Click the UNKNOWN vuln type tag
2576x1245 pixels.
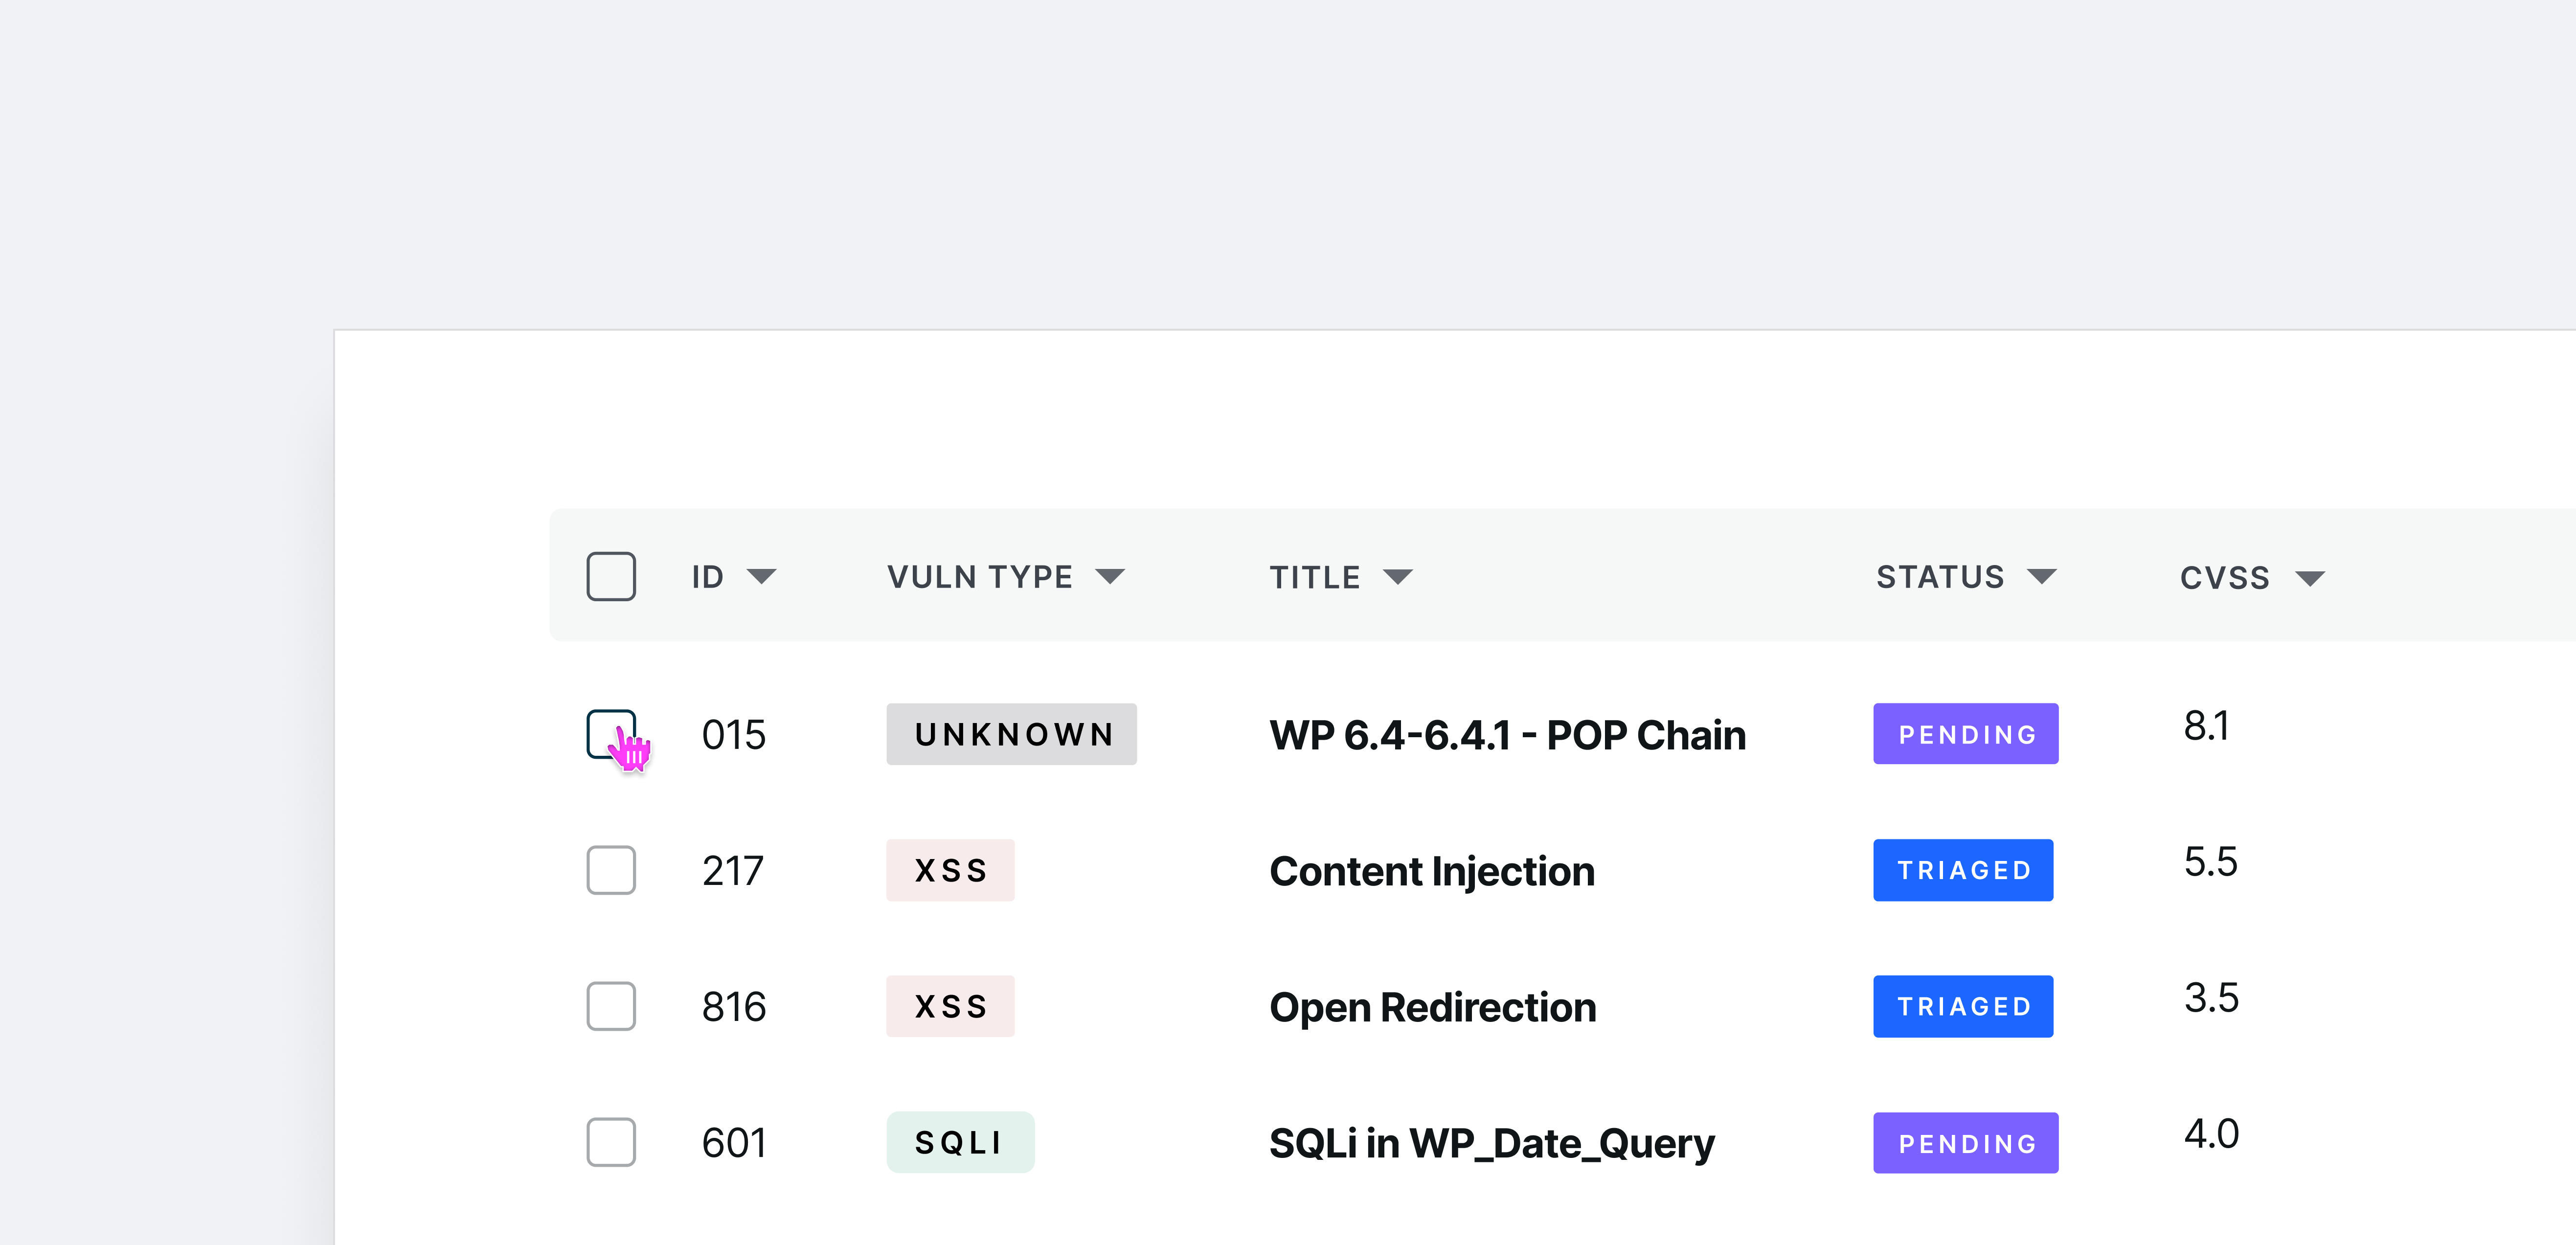pos(1011,734)
